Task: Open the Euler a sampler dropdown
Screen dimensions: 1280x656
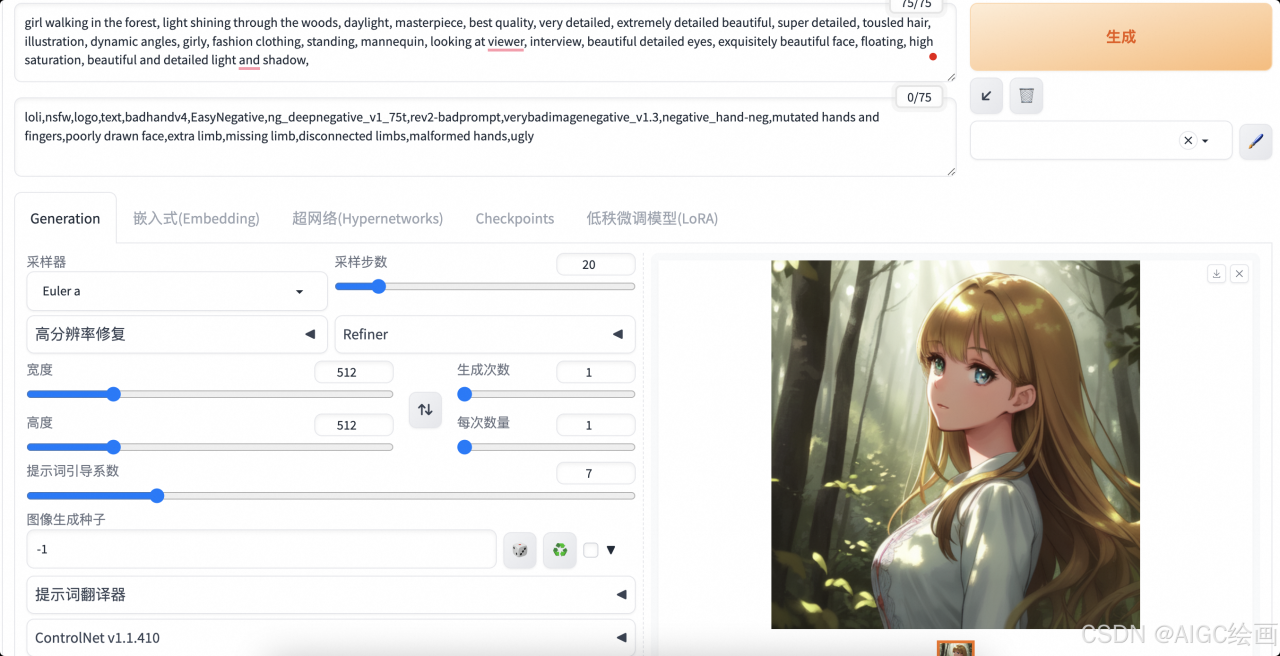Action: pyautogui.click(x=177, y=291)
